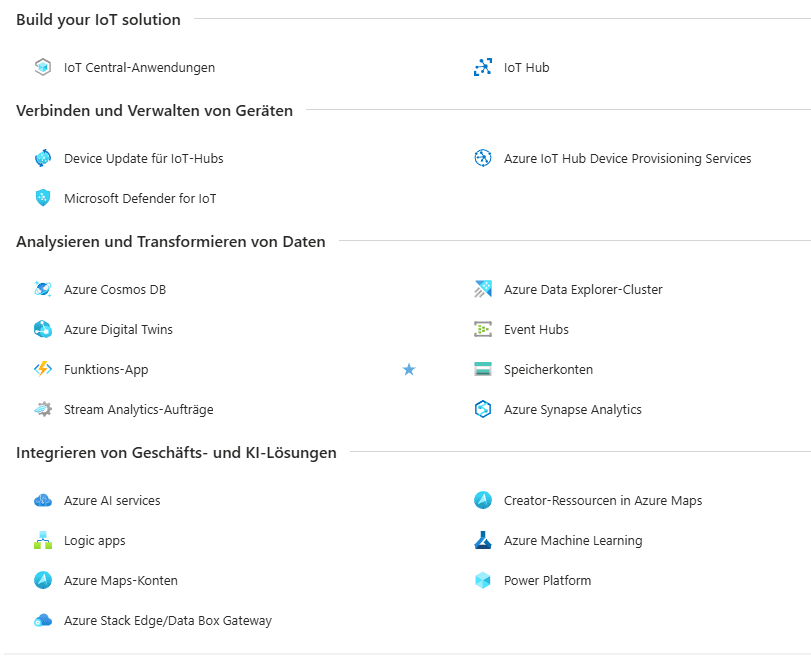The width and height of the screenshot is (811, 666).
Task: Open Azure IoT Hub Device Provisioning Services
Action: (x=627, y=158)
